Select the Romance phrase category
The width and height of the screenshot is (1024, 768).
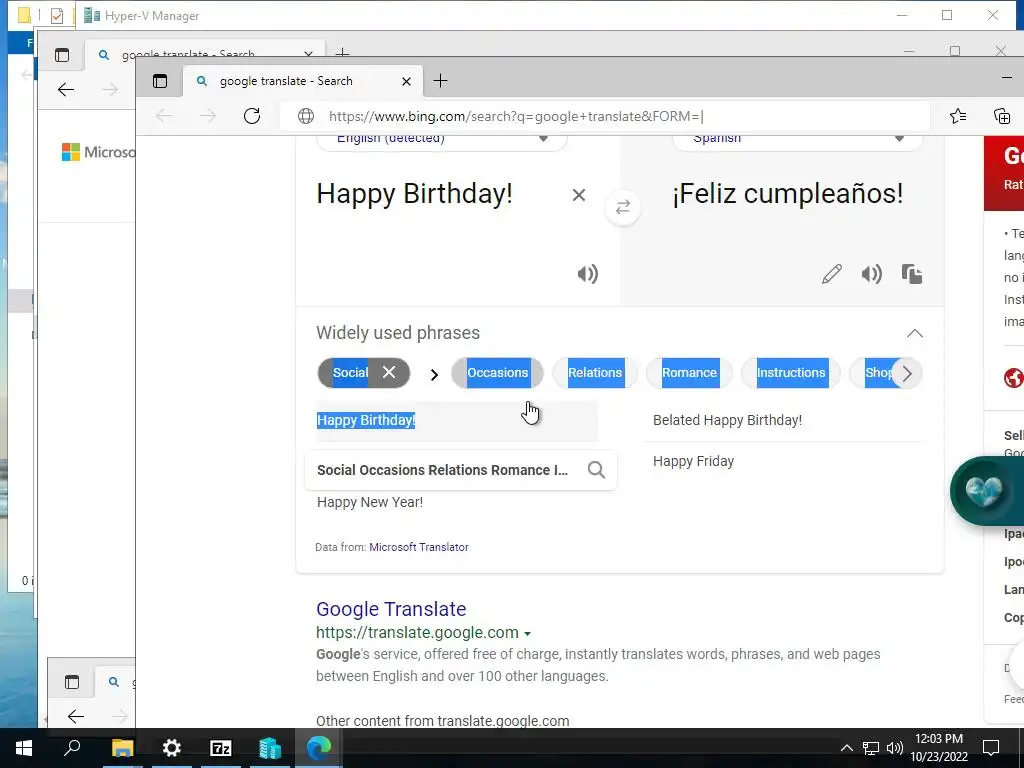(690, 373)
